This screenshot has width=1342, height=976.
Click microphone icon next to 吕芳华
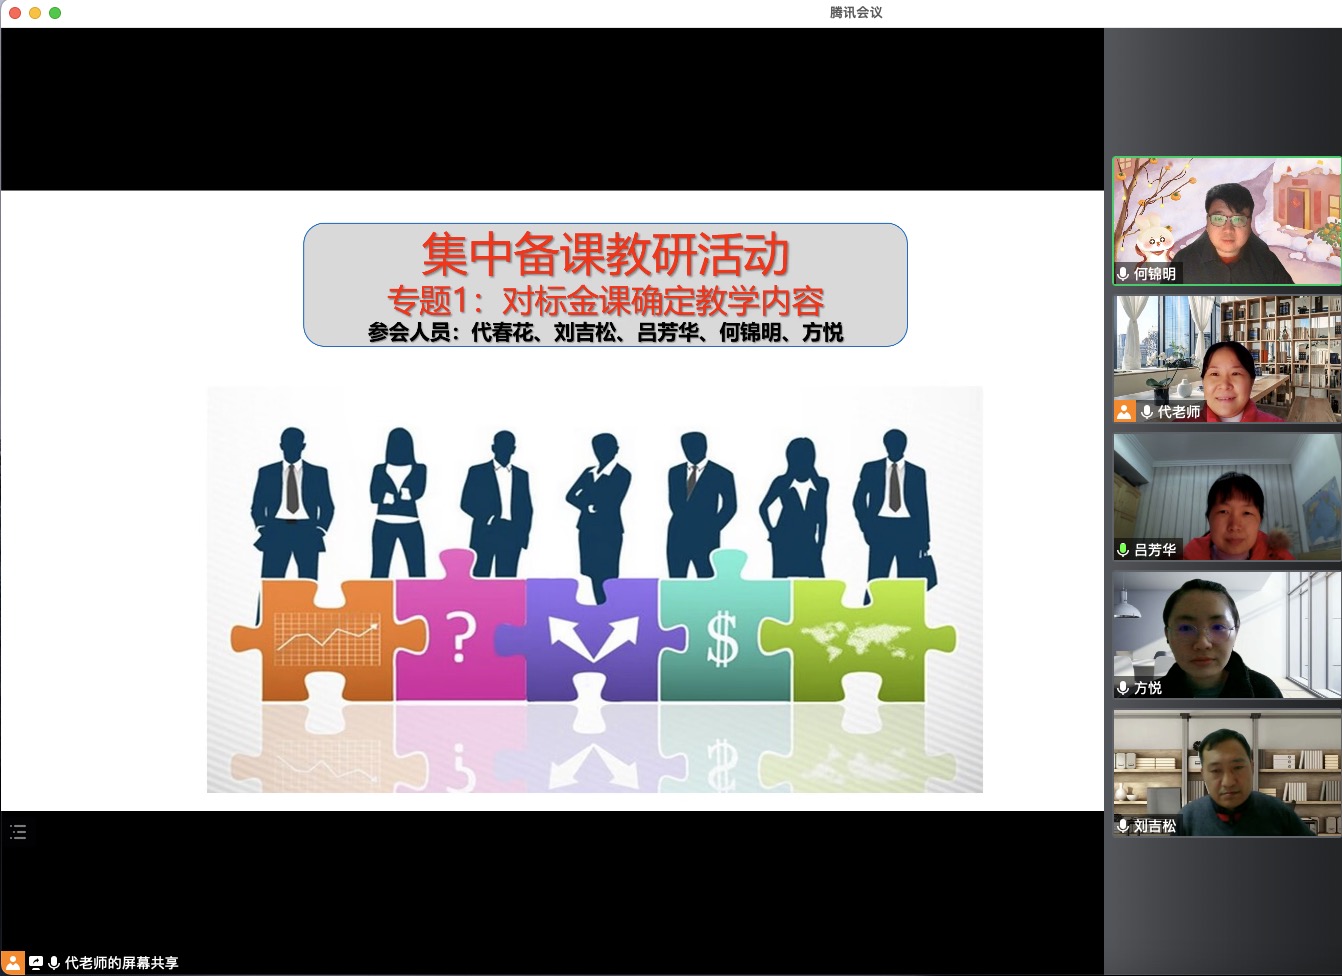(x=1123, y=550)
